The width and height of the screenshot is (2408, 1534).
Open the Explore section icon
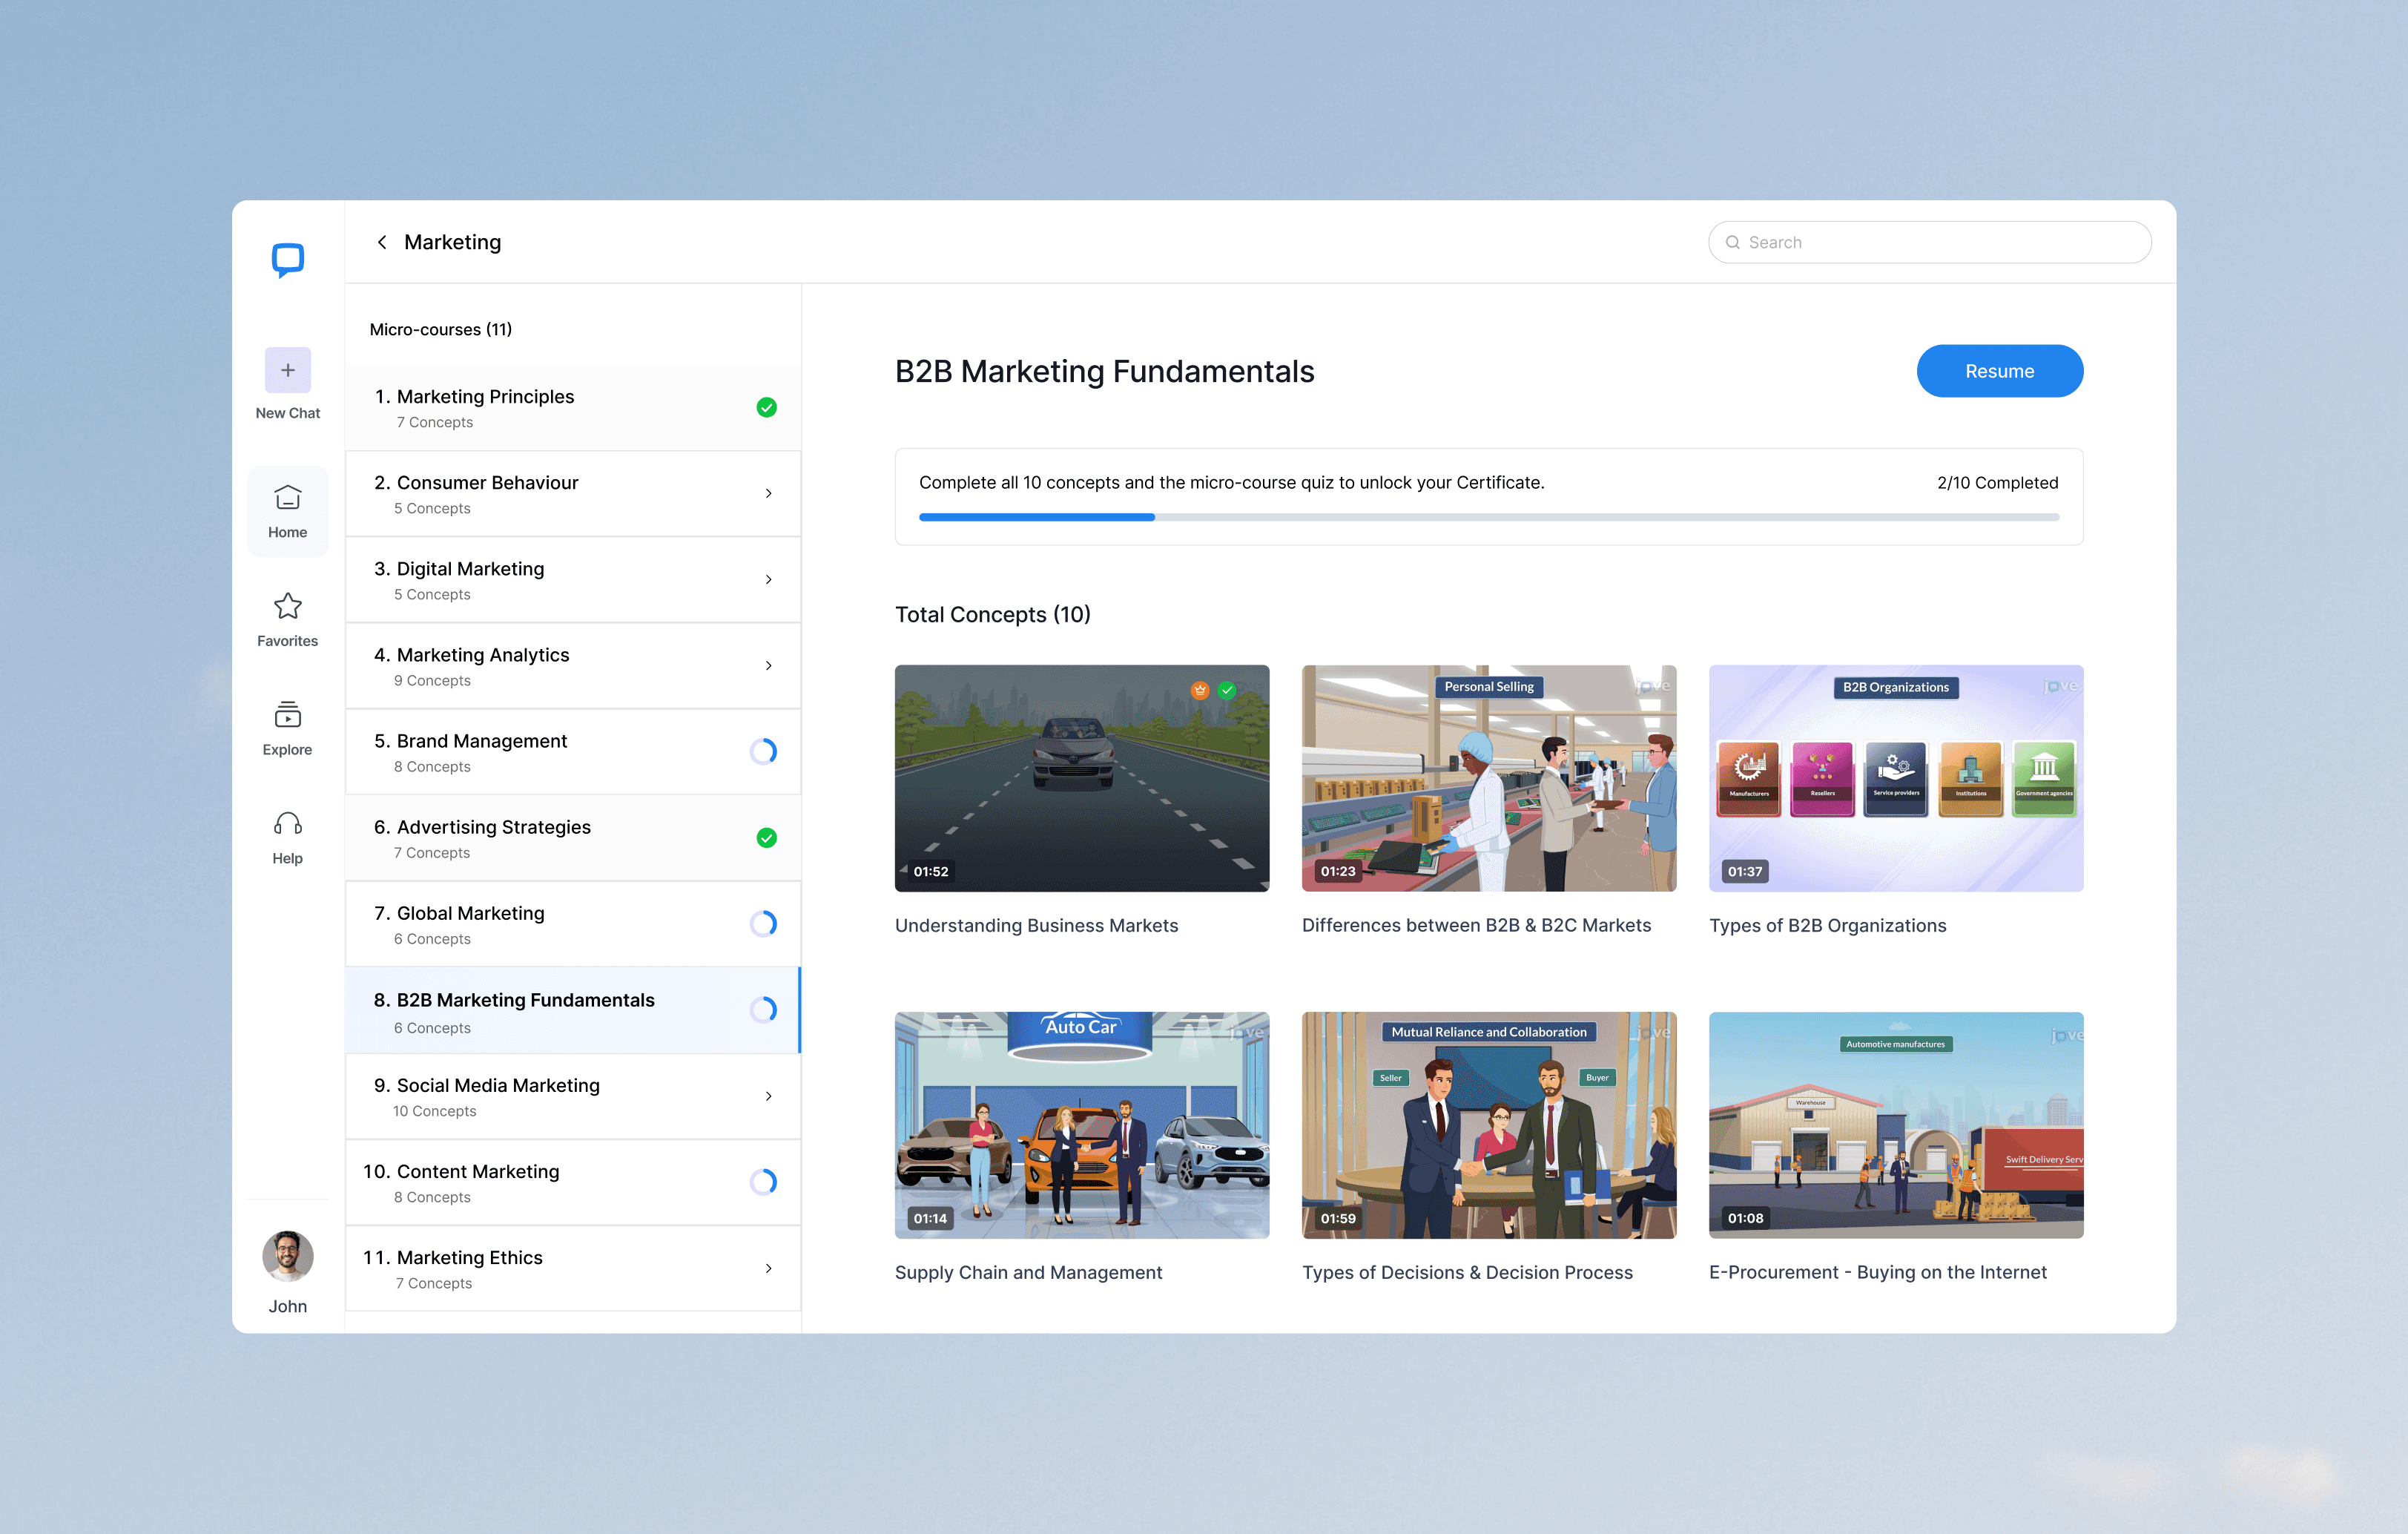(x=287, y=715)
